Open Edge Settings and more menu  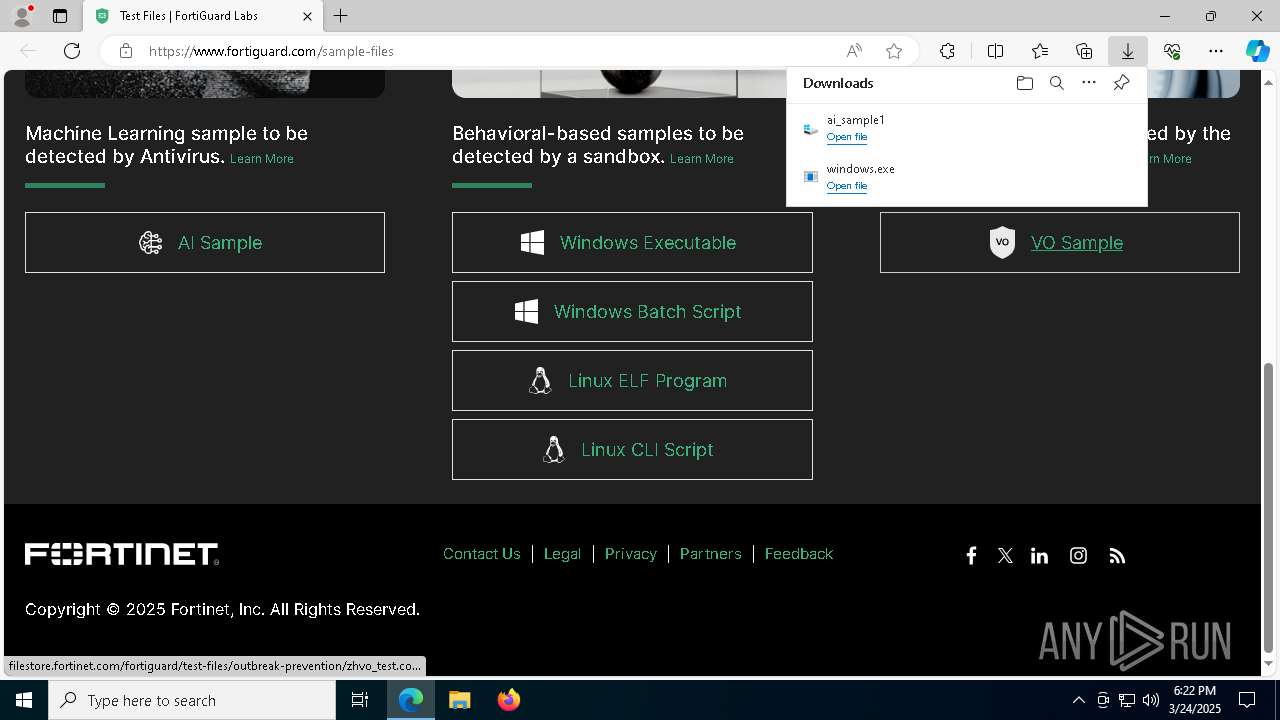[x=1216, y=51]
